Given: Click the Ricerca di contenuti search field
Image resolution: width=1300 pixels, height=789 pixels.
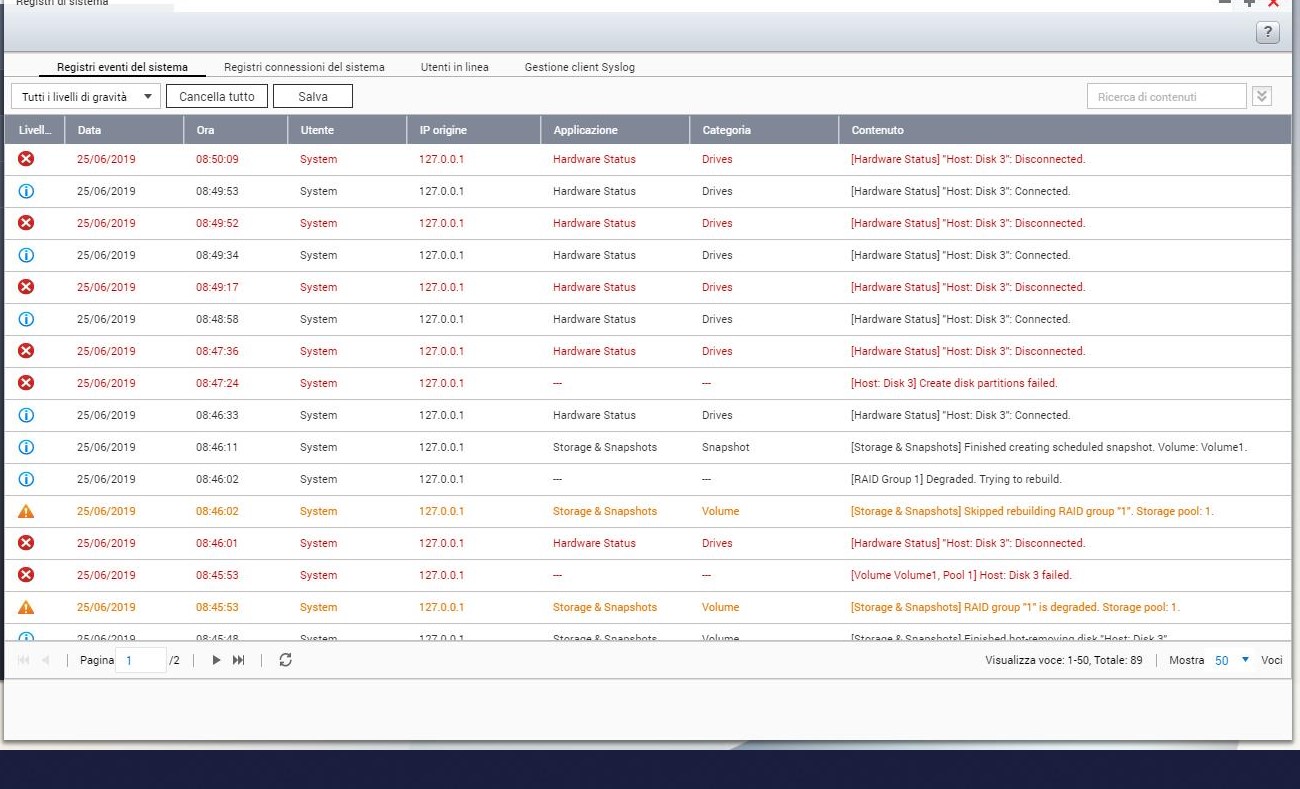Looking at the screenshot, I should [1166, 96].
